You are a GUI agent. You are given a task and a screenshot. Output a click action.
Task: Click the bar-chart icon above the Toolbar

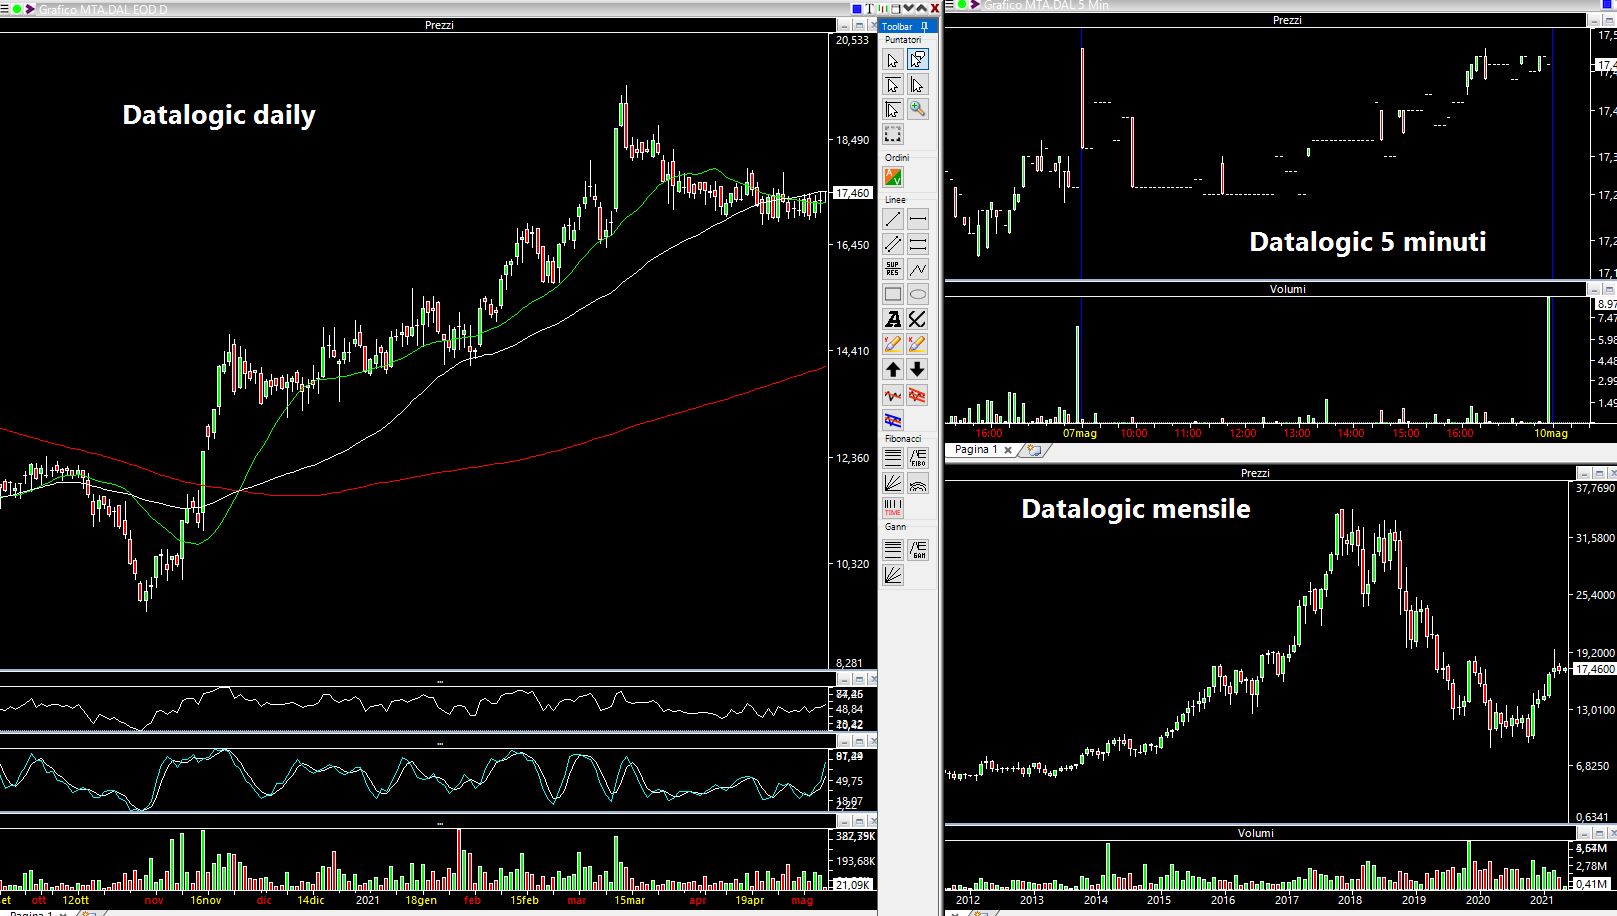coord(883,8)
